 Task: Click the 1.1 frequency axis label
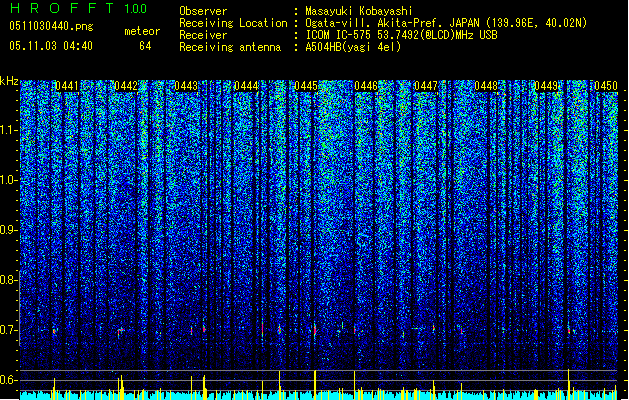[x=9, y=130]
